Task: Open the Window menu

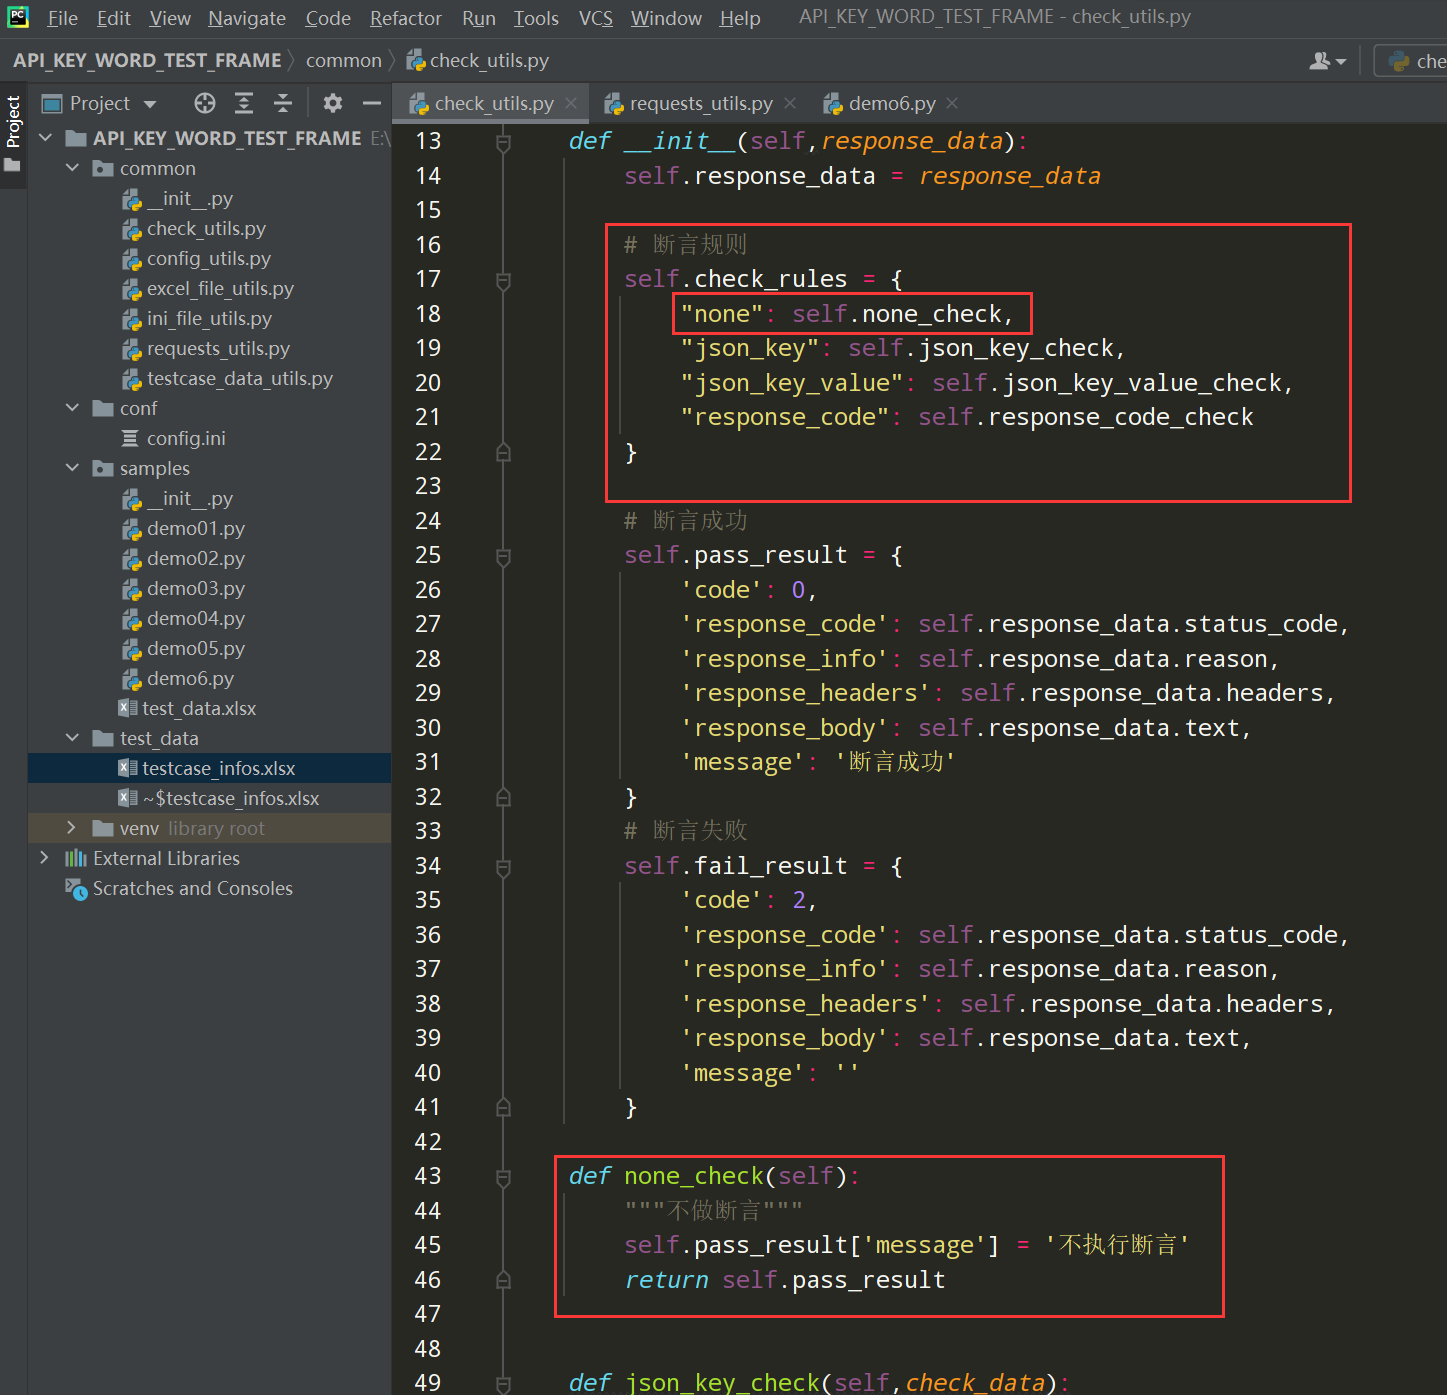Action: [x=666, y=18]
